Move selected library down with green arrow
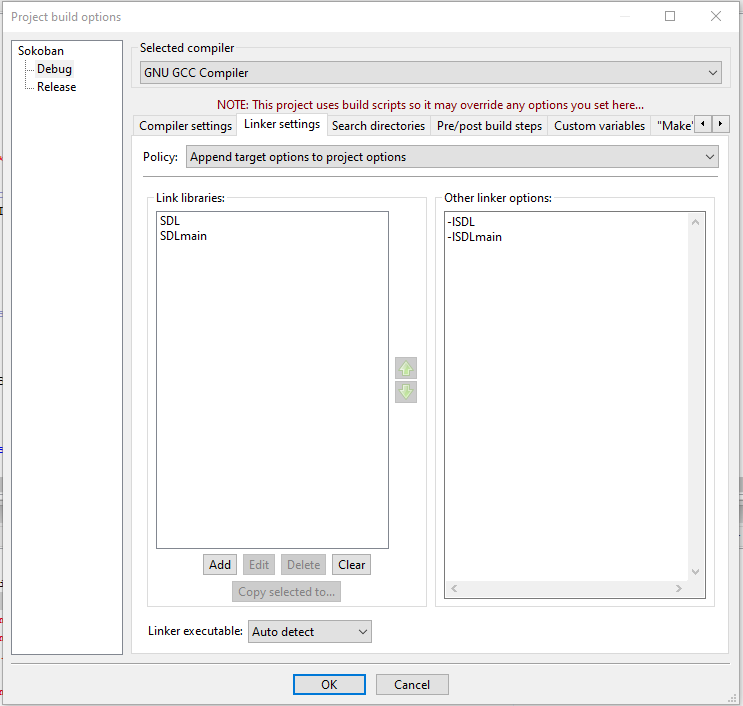This screenshot has height=706, width=743. coord(406,392)
